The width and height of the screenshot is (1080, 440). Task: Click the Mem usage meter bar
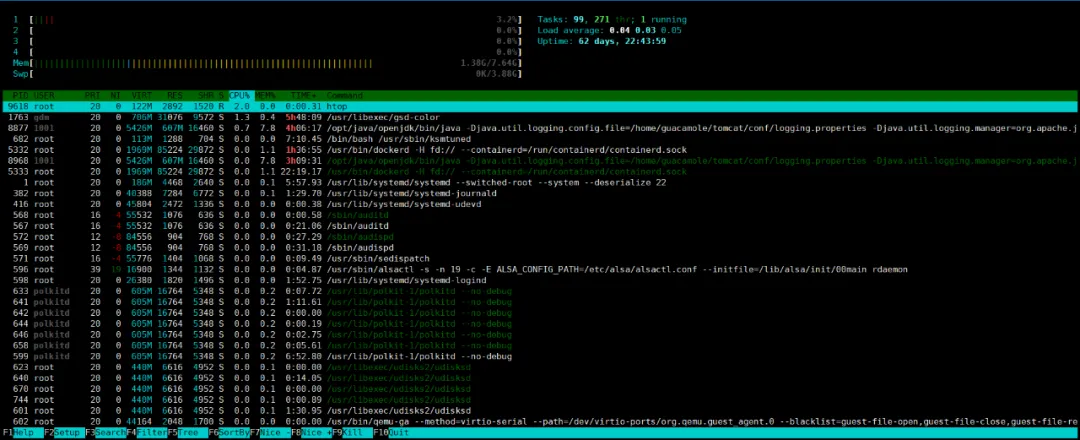pyautogui.click(x=266, y=63)
